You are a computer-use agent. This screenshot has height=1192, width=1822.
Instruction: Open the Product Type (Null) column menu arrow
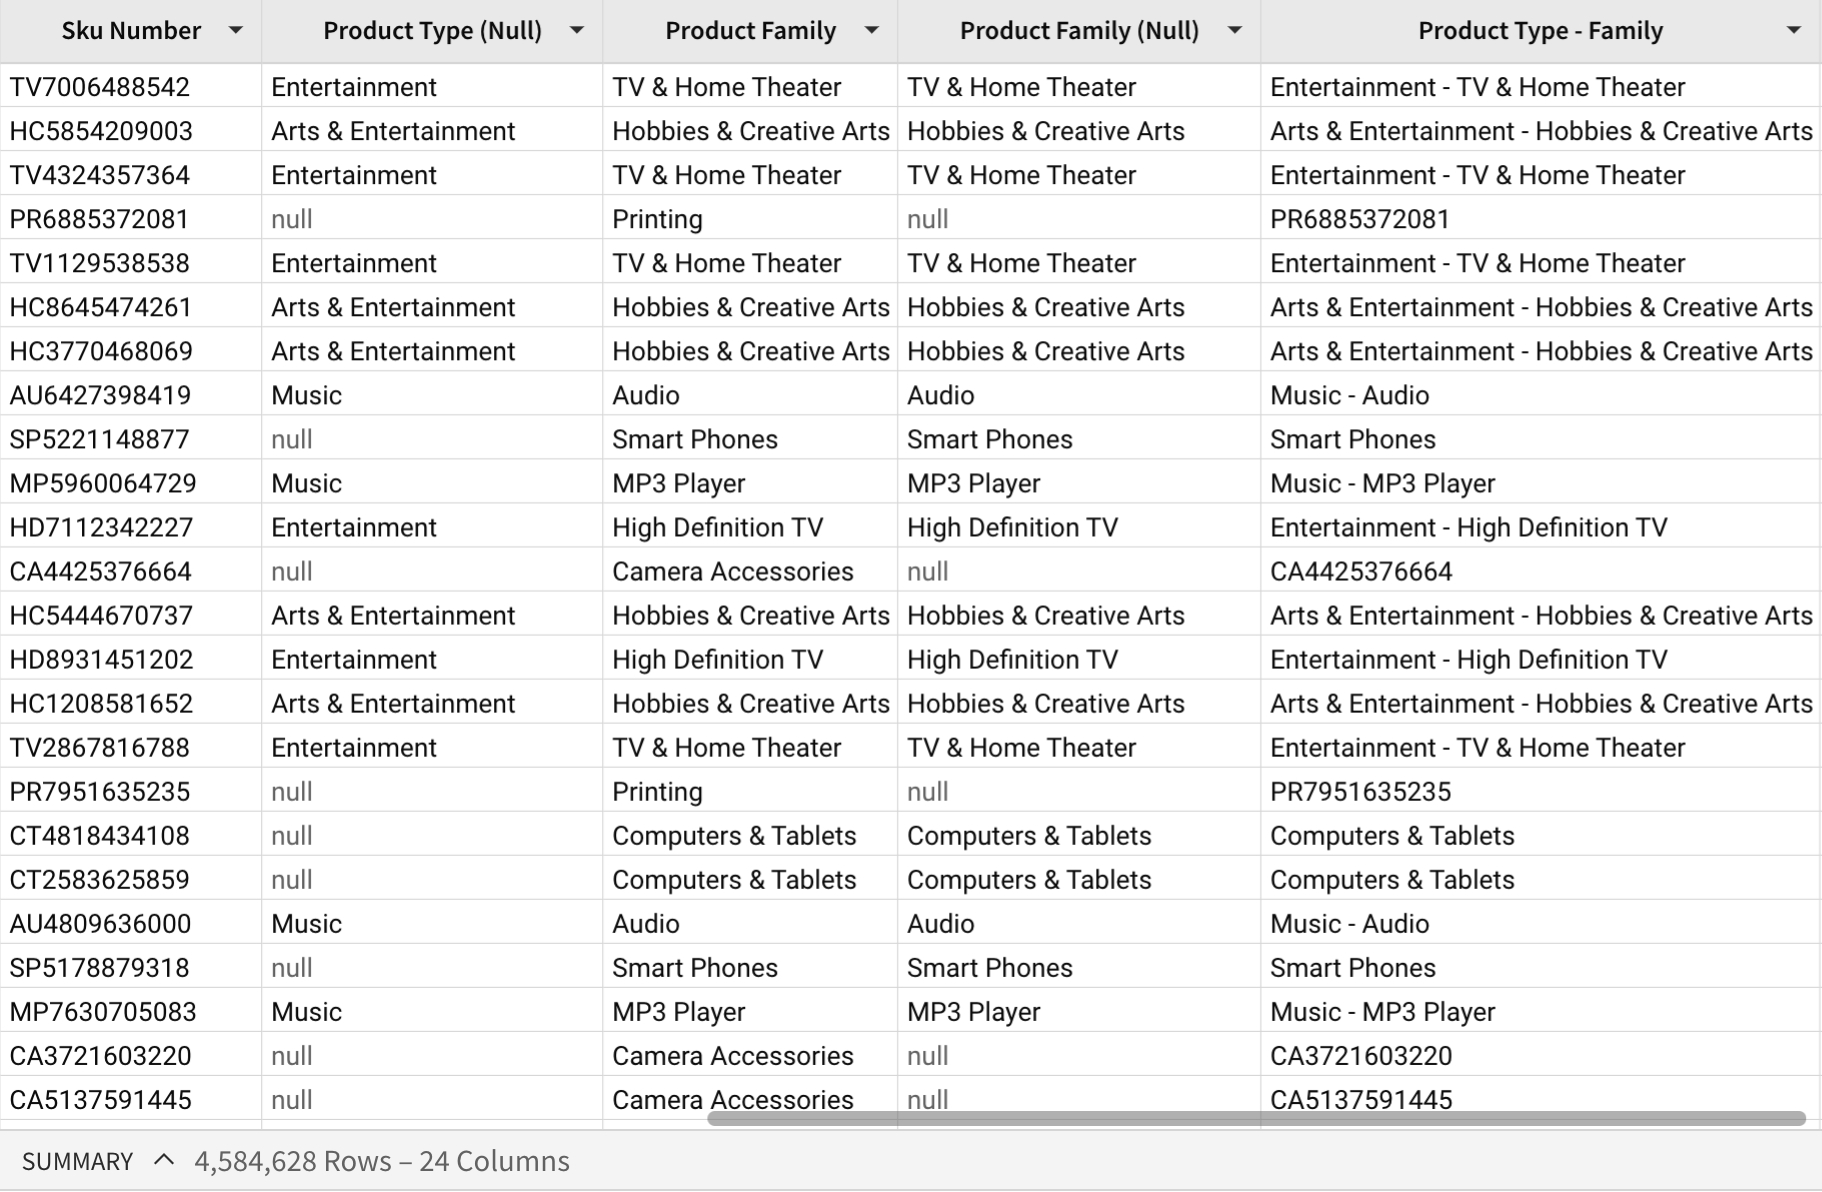pos(577,31)
